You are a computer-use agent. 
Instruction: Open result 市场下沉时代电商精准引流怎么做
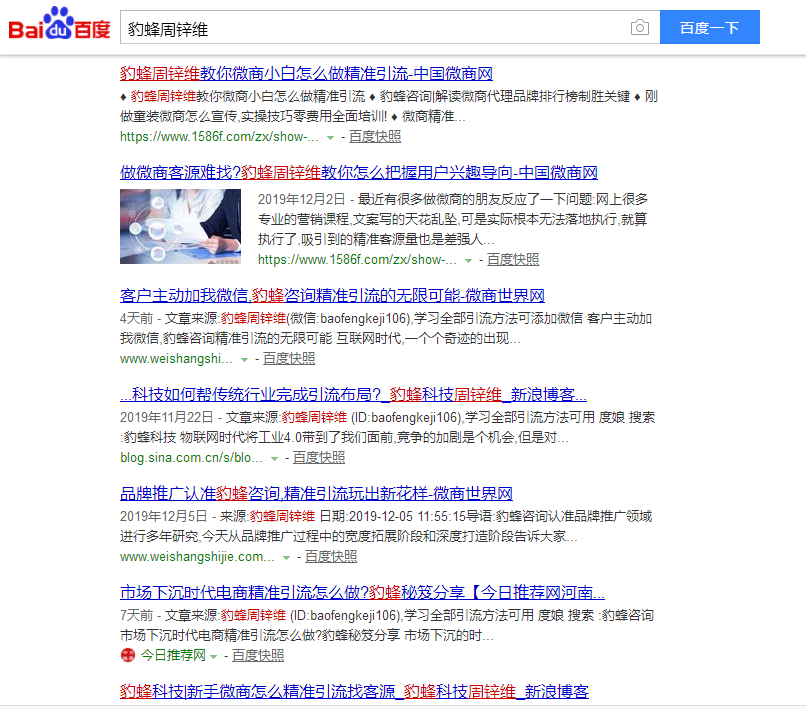click(362, 593)
